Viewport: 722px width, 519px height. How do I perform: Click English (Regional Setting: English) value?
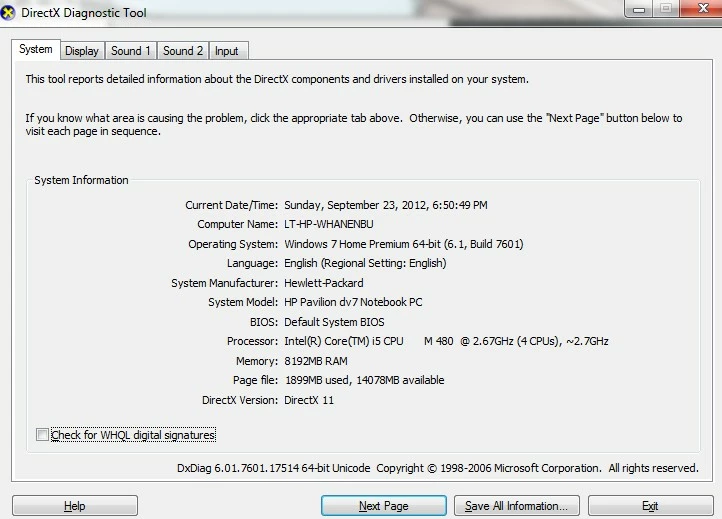point(365,263)
